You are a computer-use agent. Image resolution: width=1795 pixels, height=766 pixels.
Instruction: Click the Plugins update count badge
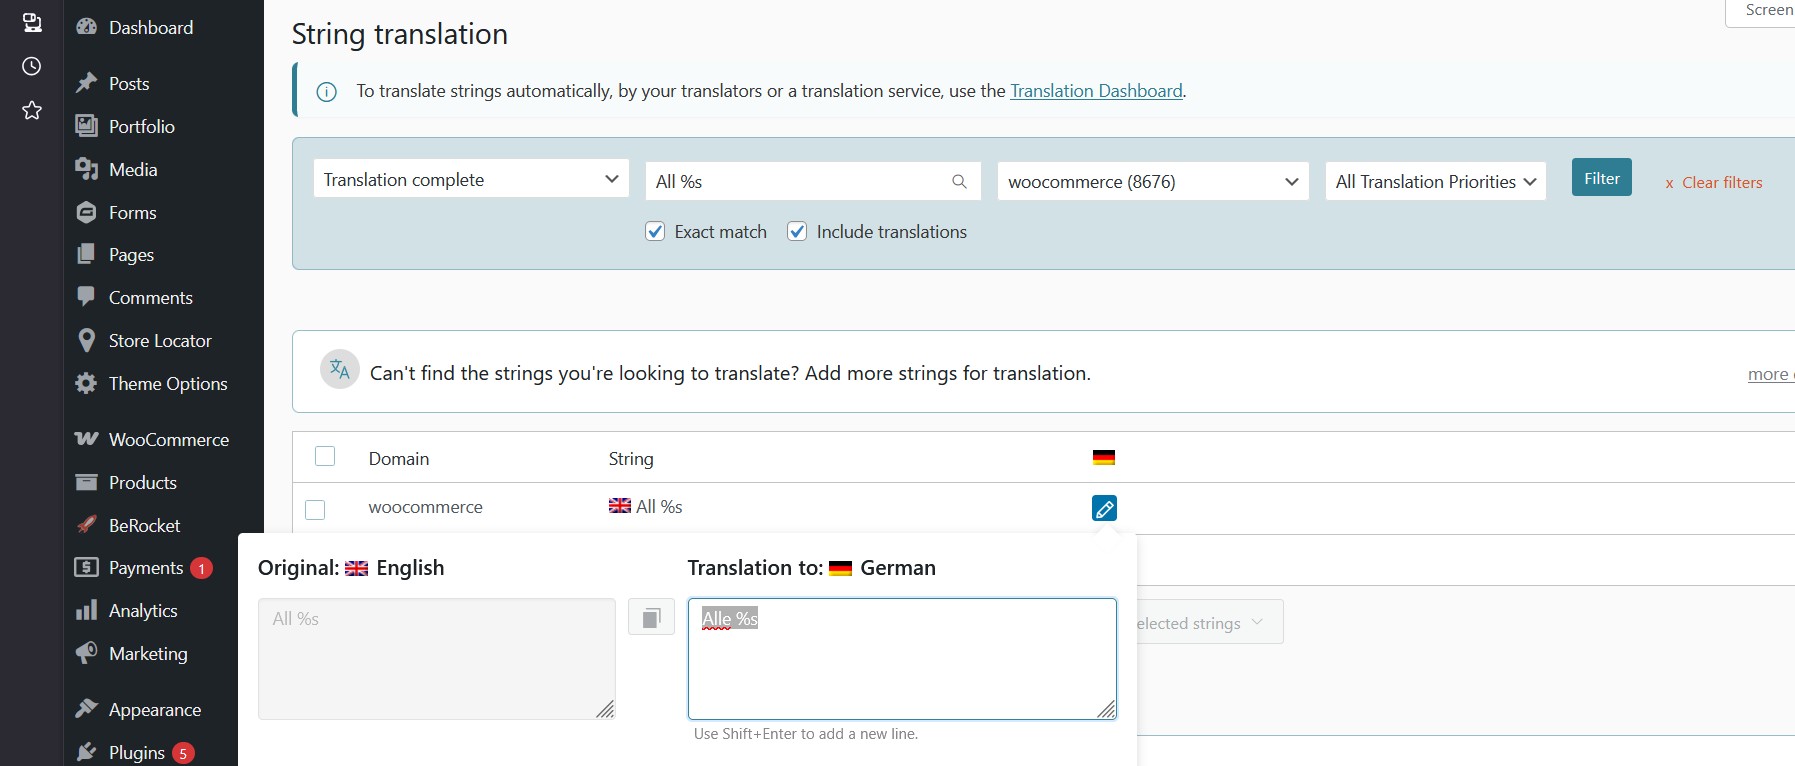tap(183, 753)
